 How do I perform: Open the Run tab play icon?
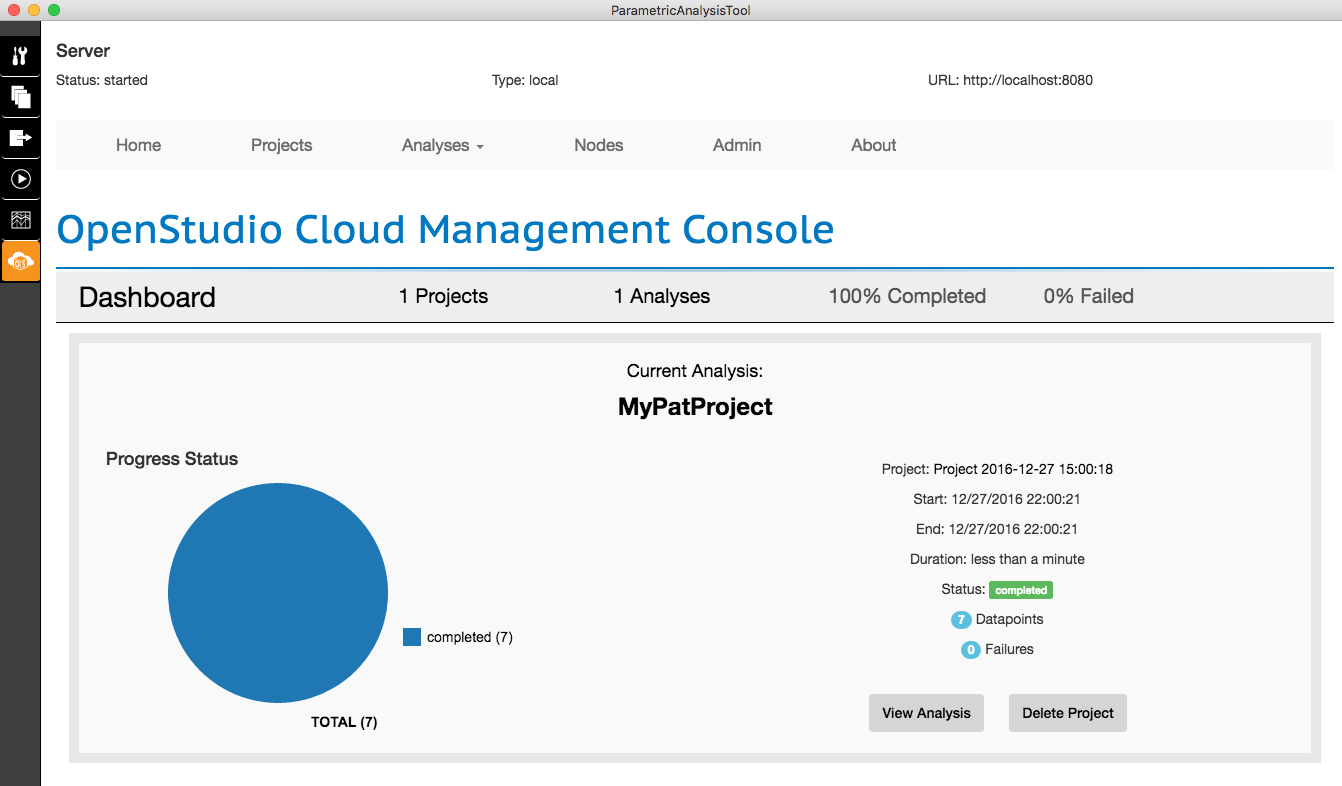click(20, 179)
